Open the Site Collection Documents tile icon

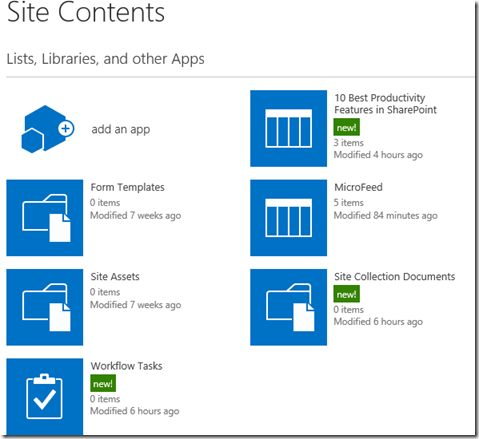[289, 307]
